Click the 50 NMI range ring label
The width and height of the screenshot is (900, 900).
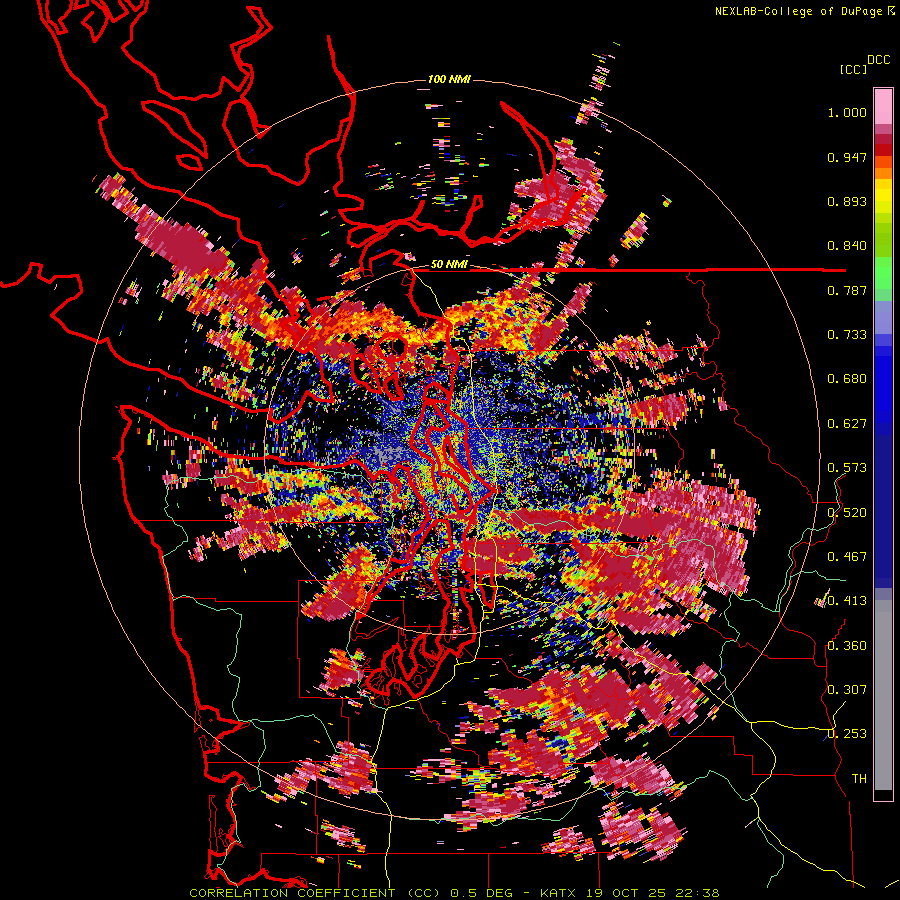[449, 265]
